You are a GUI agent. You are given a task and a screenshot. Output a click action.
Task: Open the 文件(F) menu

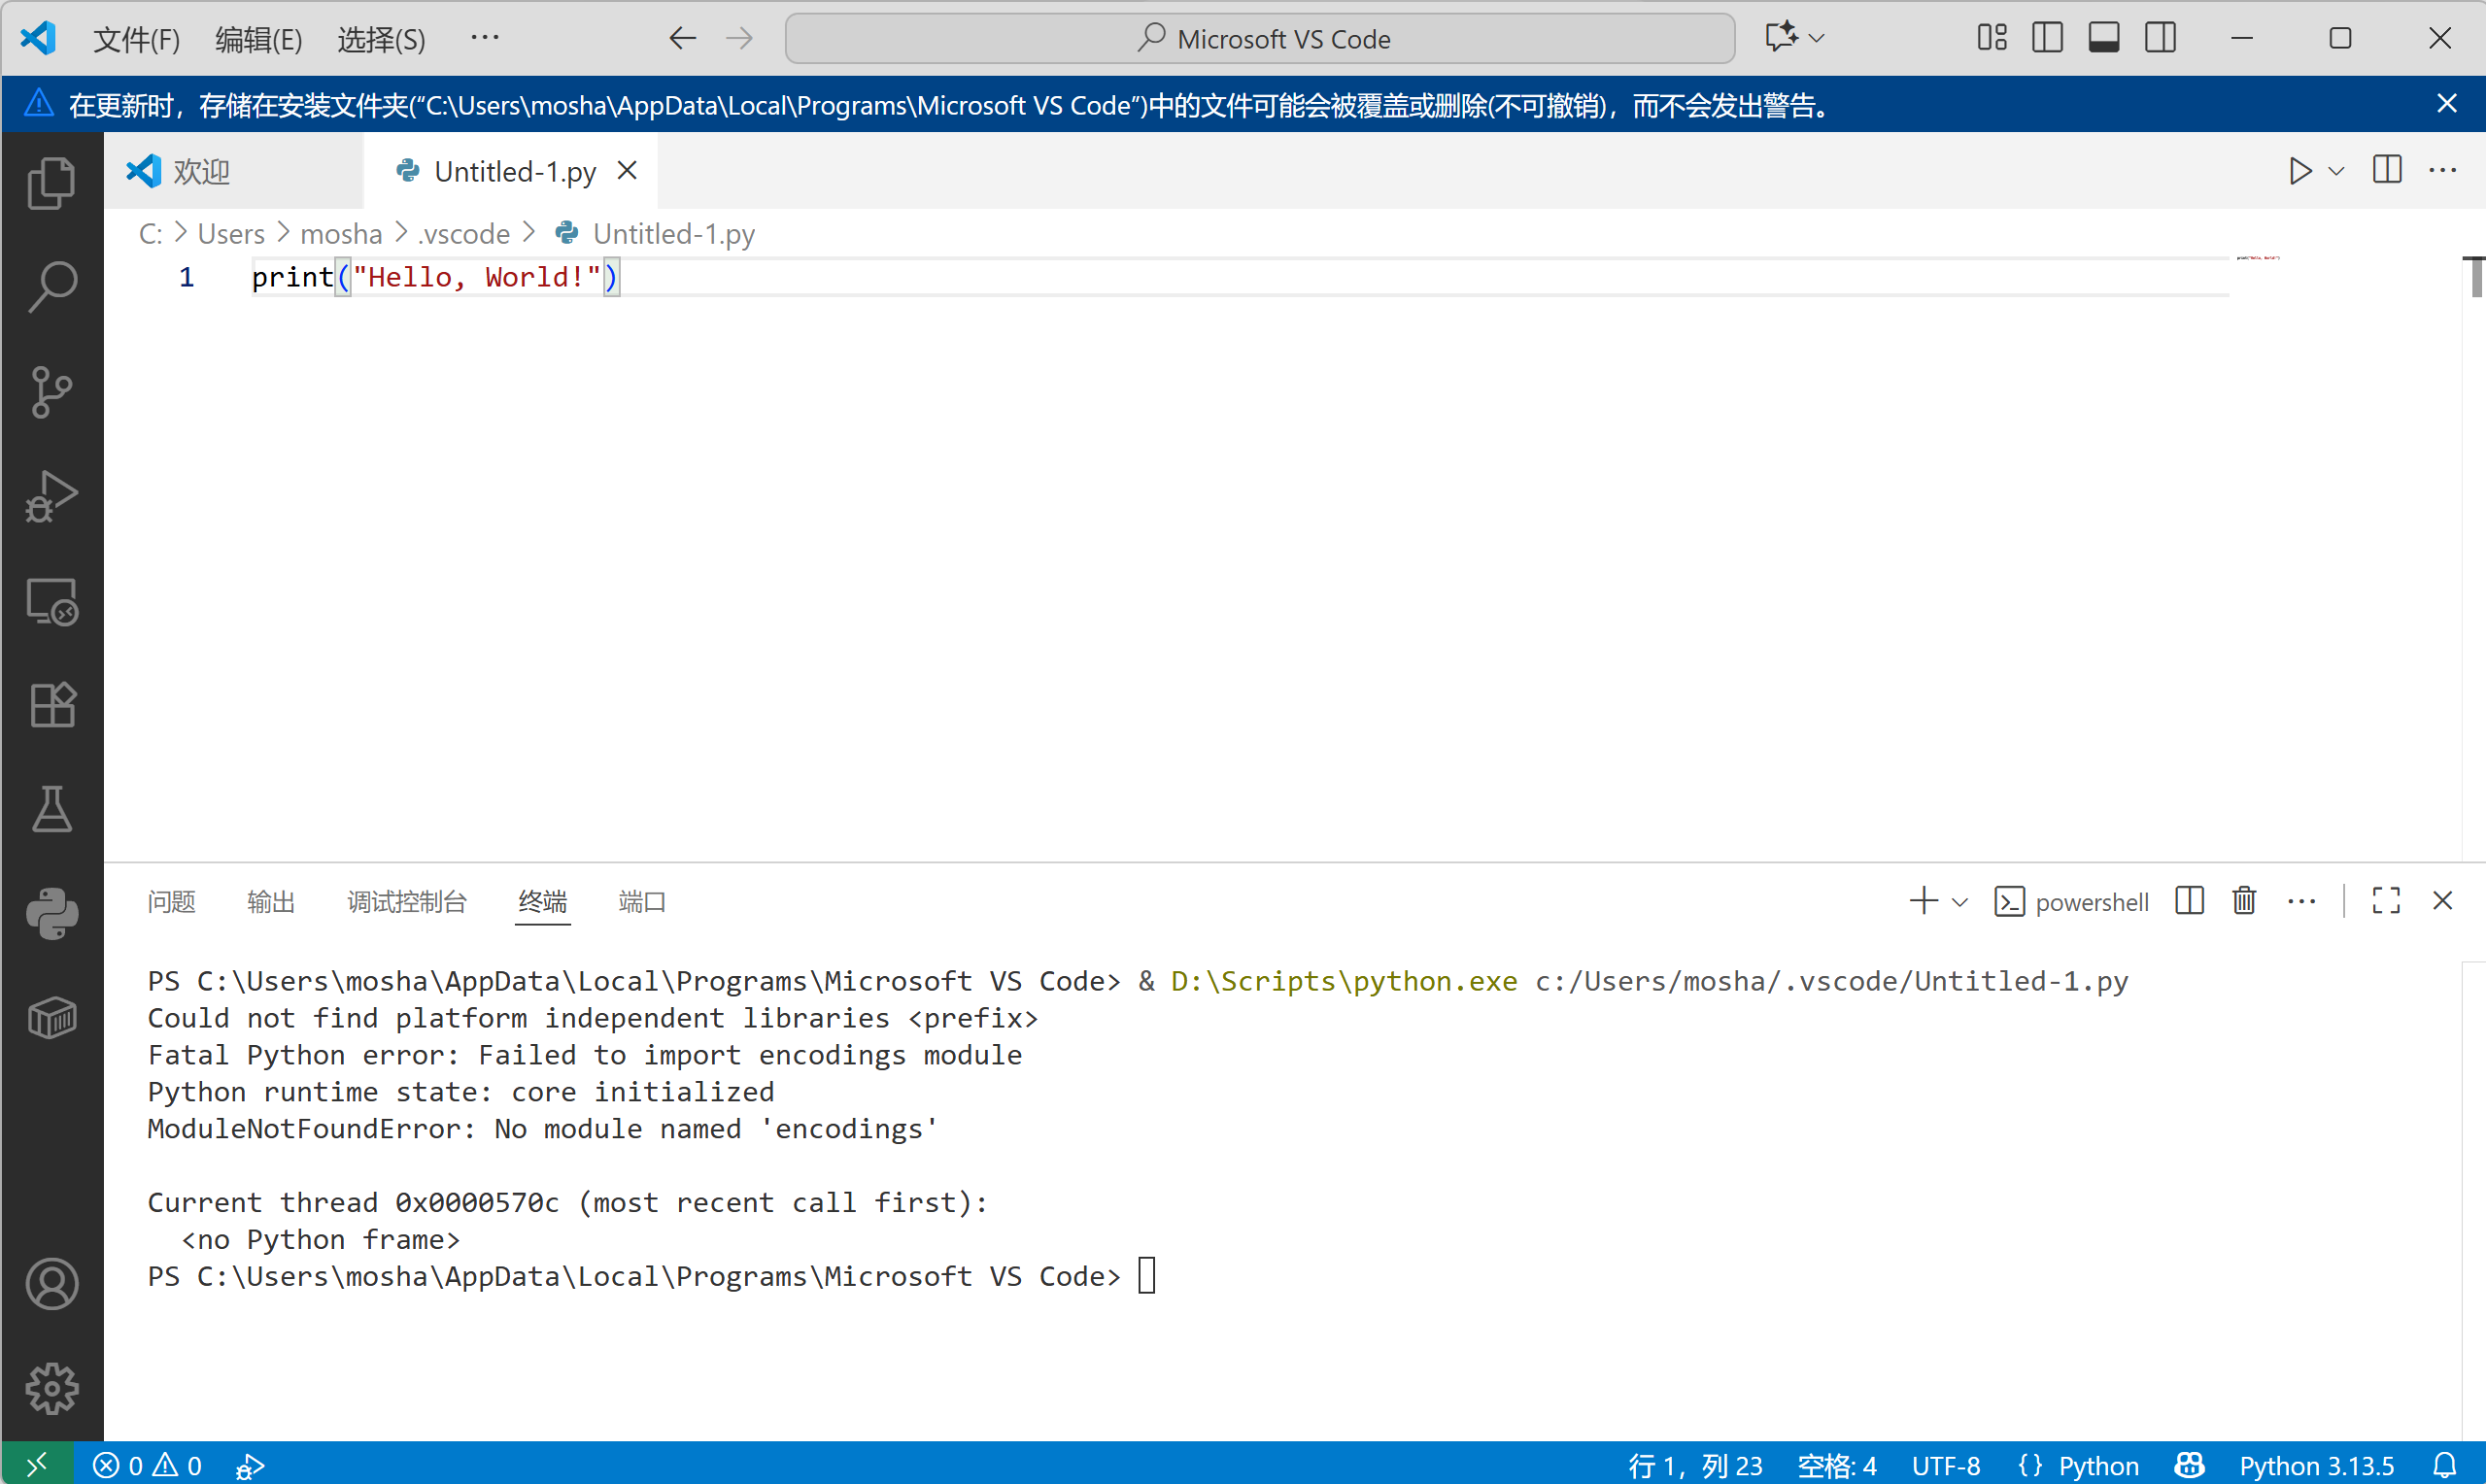[136, 39]
